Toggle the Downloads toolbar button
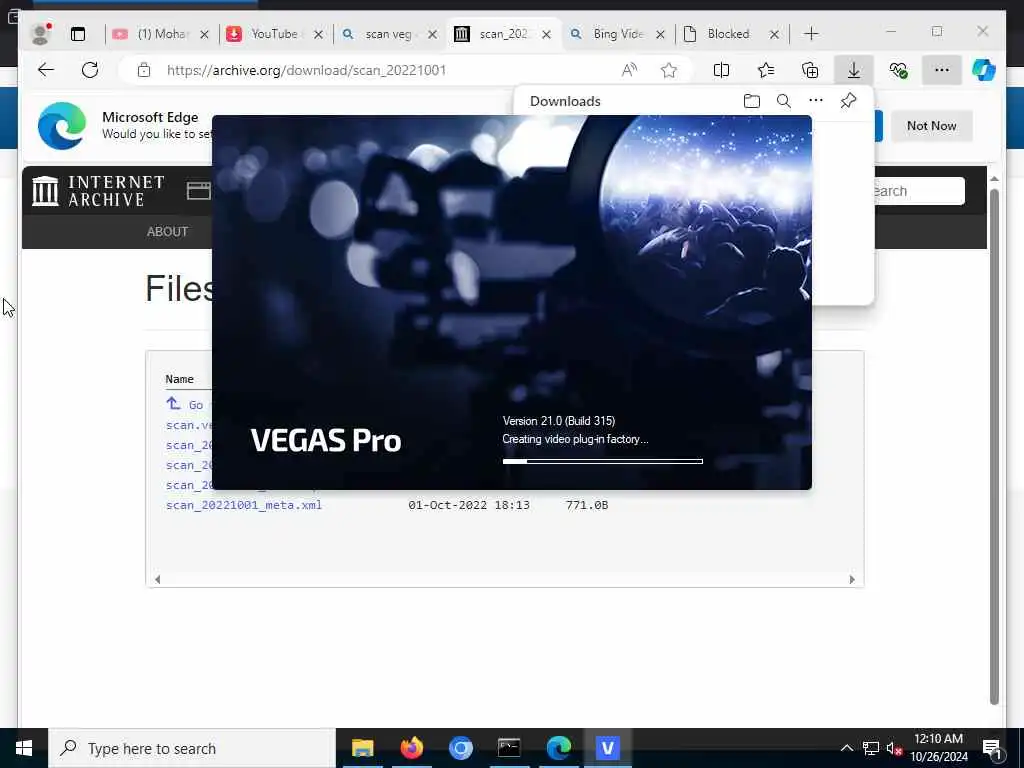 pyautogui.click(x=854, y=70)
